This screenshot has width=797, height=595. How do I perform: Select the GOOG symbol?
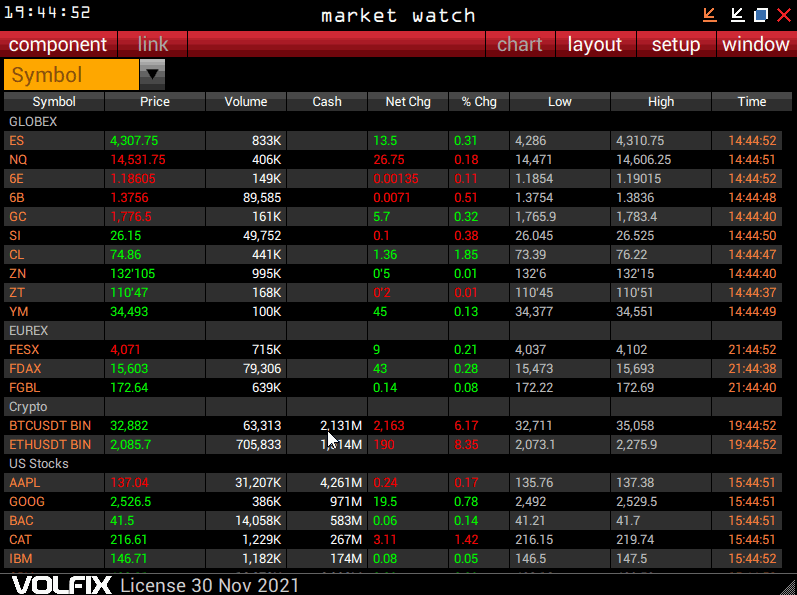tap(27, 502)
